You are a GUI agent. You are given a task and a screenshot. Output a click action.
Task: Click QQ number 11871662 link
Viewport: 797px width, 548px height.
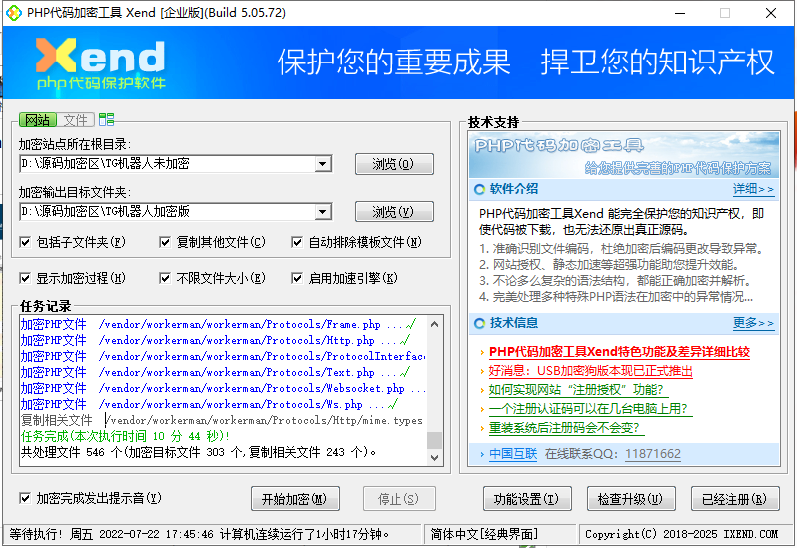(653, 454)
